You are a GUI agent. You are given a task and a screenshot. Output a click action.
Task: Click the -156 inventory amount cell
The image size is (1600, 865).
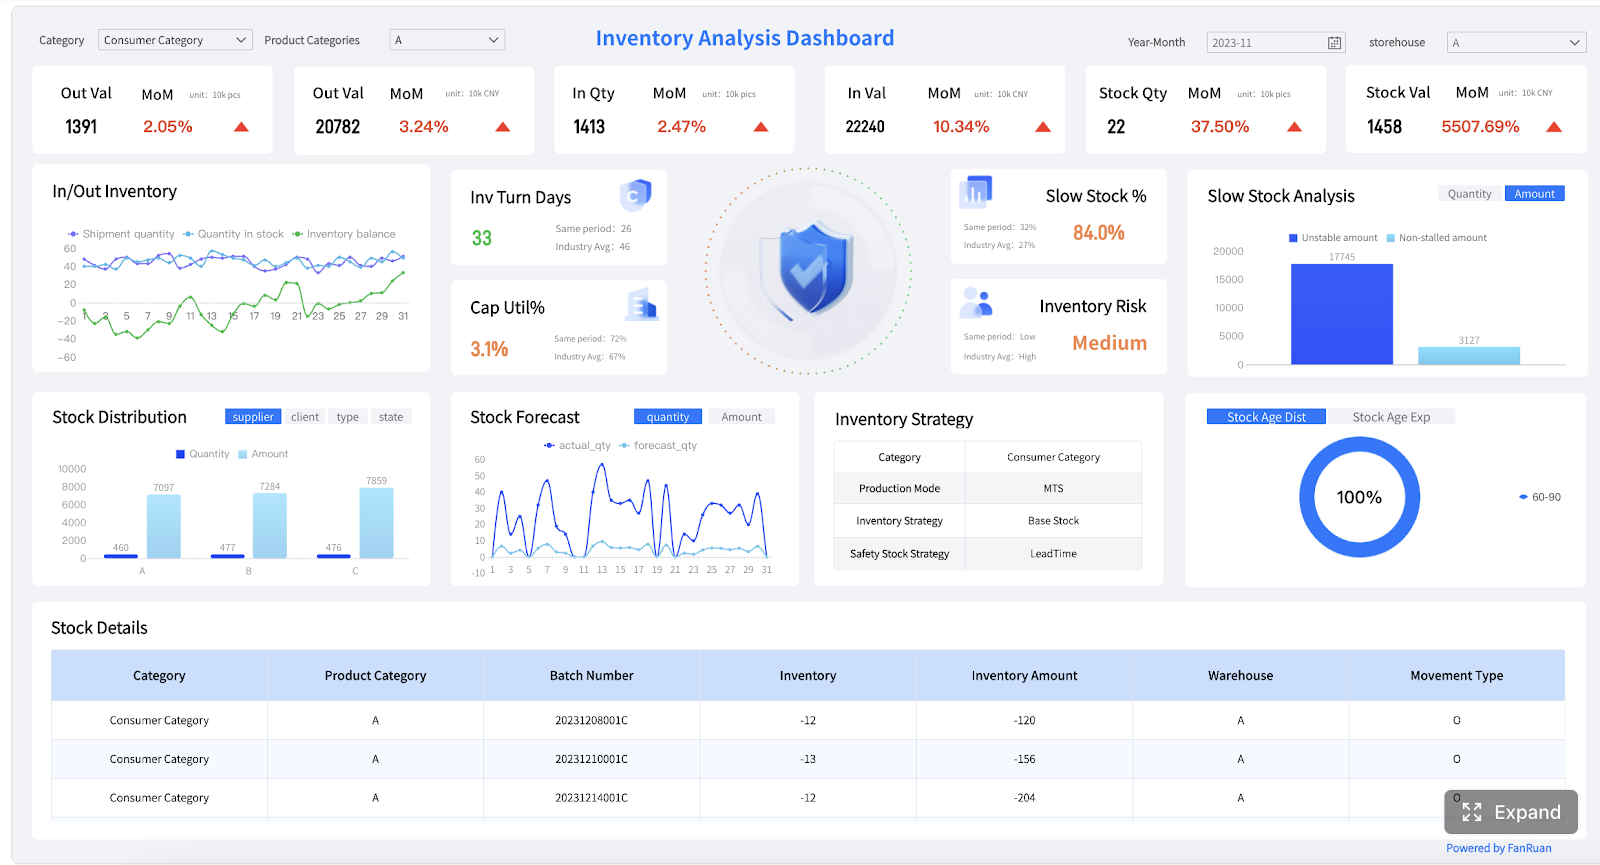[x=1024, y=759]
